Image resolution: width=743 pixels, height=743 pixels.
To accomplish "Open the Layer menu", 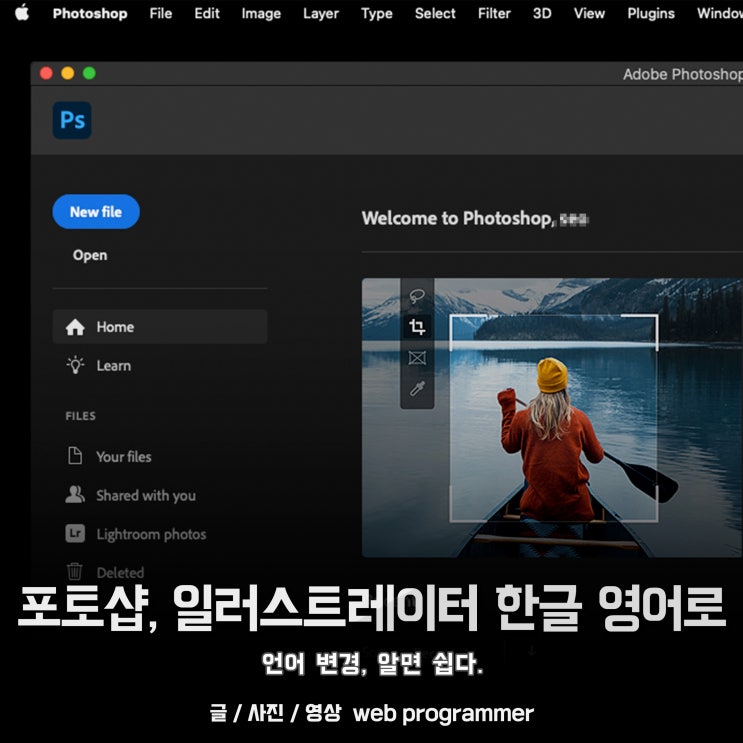I will point(321,14).
